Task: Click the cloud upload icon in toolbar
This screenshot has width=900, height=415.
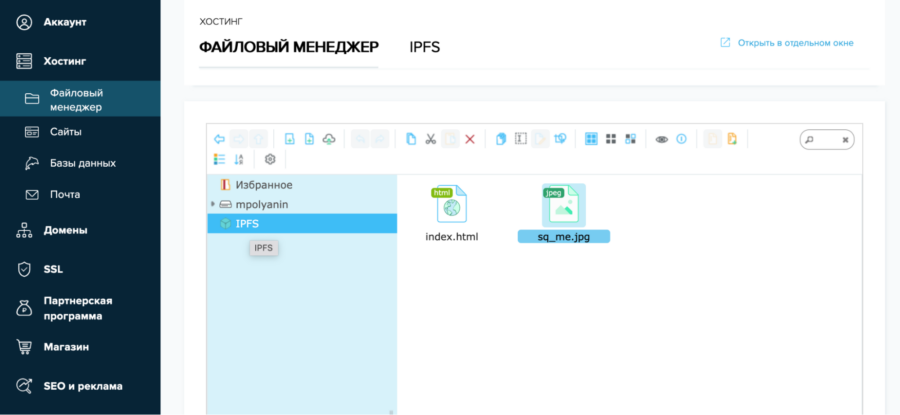Action: [329, 139]
